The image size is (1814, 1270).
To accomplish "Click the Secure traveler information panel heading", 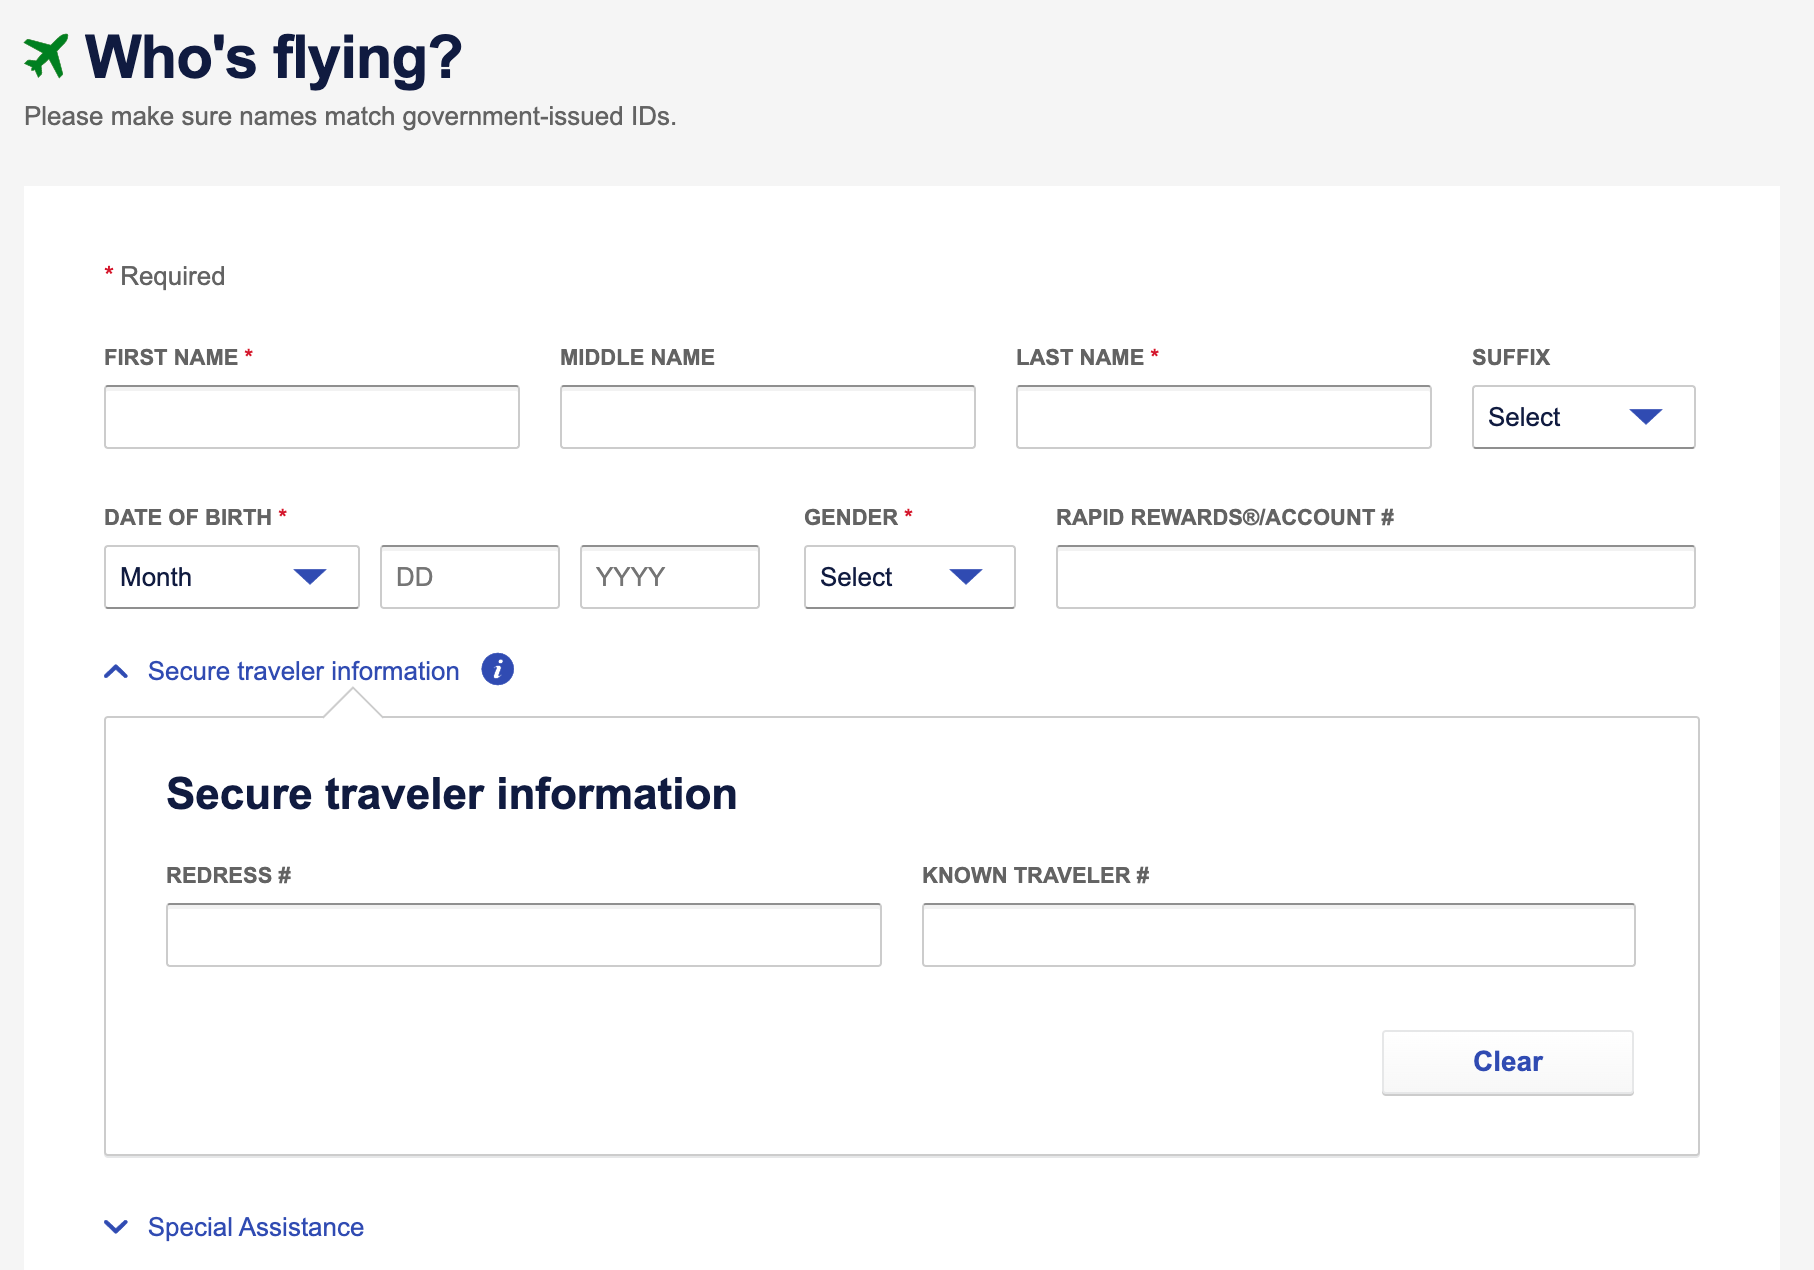I will coord(451,794).
